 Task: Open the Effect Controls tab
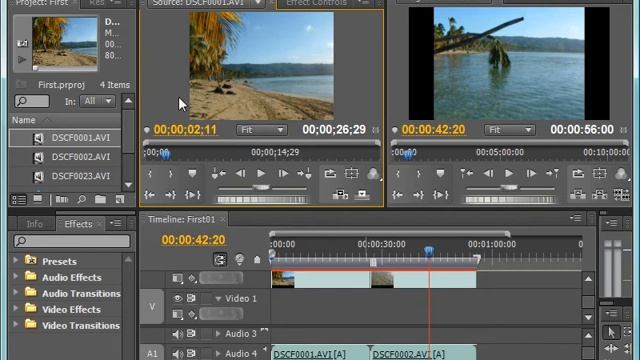coord(316,3)
